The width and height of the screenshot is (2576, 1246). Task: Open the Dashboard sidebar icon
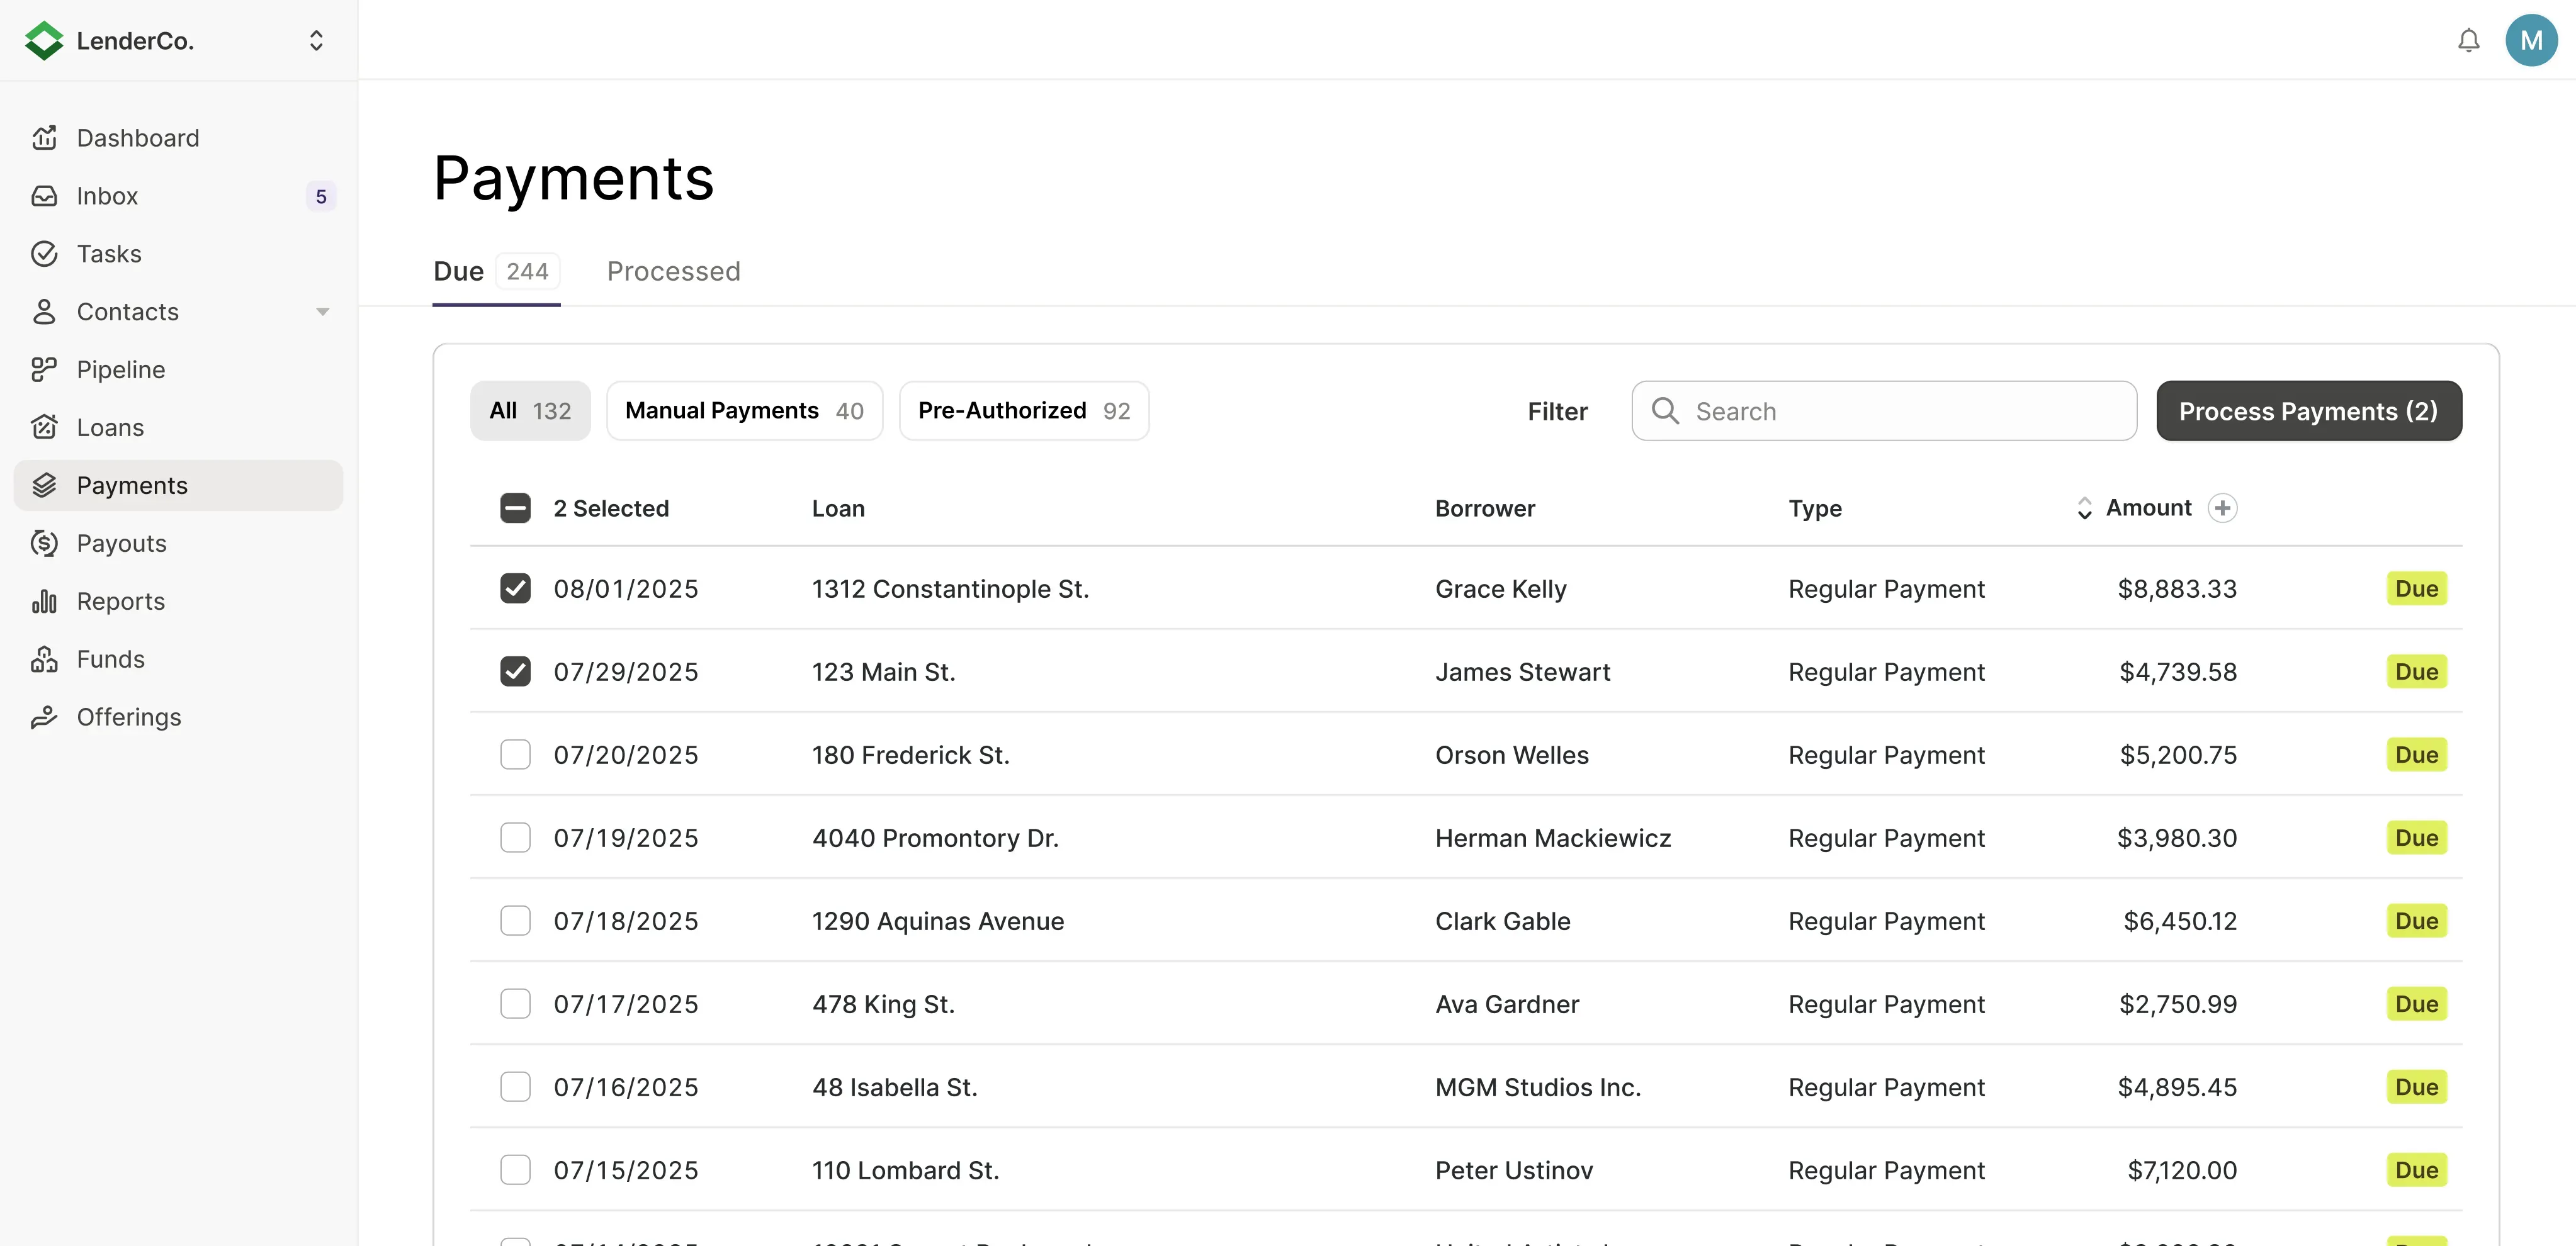click(44, 138)
